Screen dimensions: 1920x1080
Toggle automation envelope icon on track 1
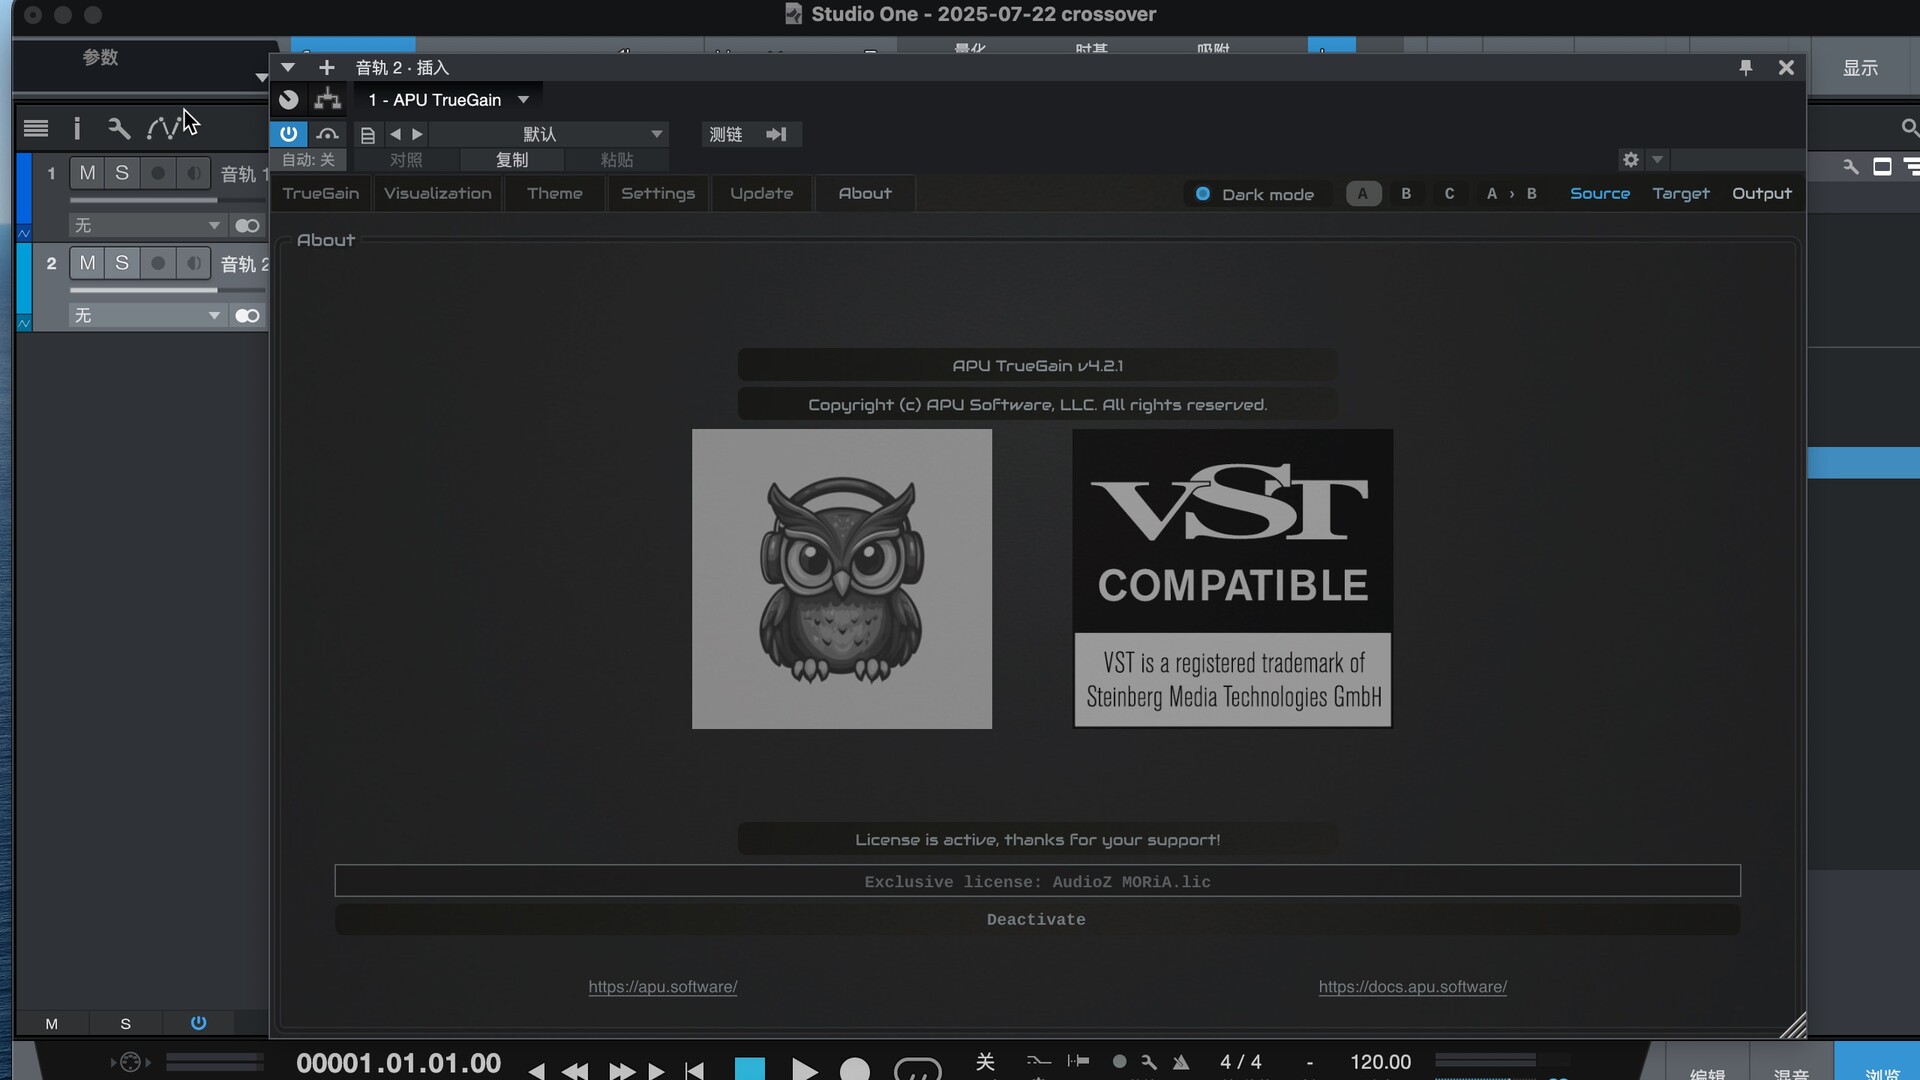24,233
